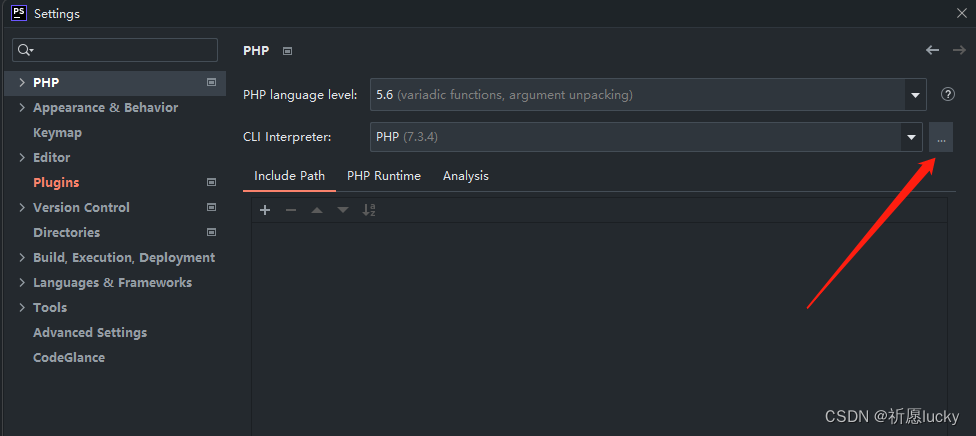This screenshot has width=976, height=436.
Task: Select Keymap in settings tree
Action: click(57, 133)
